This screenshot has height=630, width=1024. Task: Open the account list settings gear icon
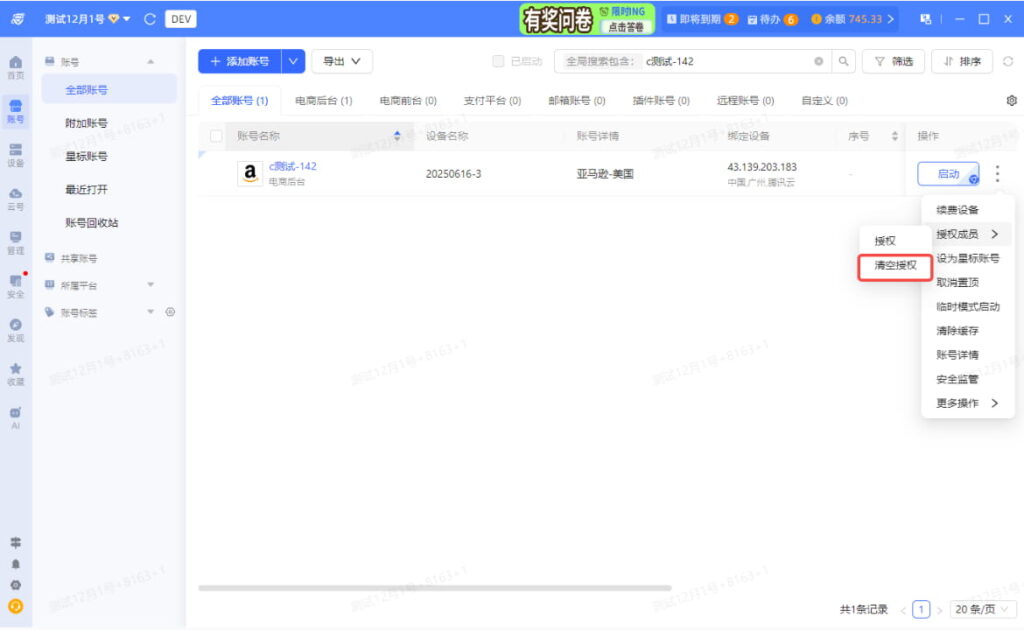pyautogui.click(x=1011, y=100)
